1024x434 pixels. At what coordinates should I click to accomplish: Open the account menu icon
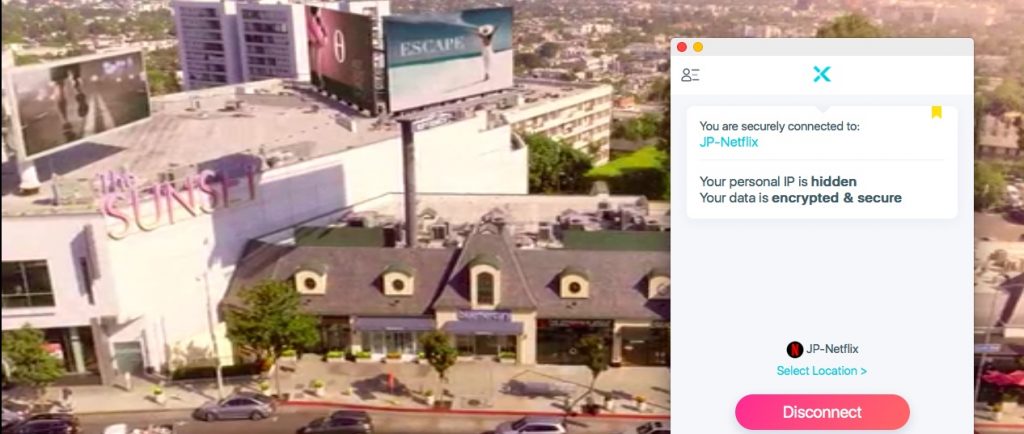pos(690,75)
